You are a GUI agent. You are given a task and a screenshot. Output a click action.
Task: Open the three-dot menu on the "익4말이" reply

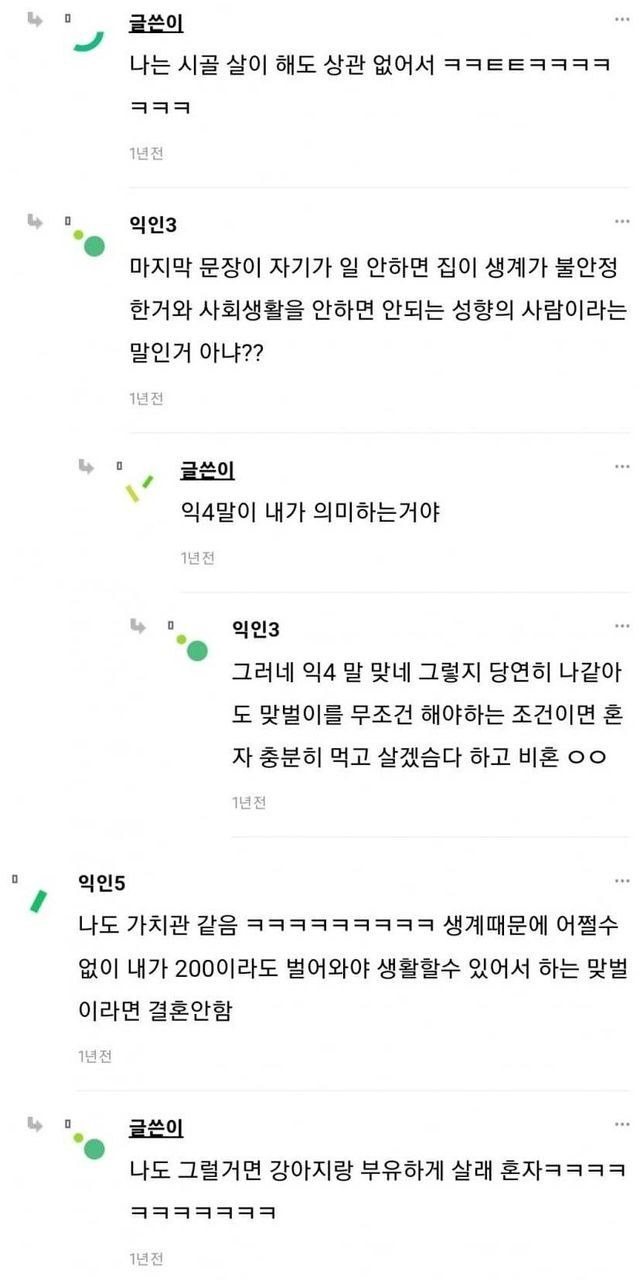(x=622, y=467)
